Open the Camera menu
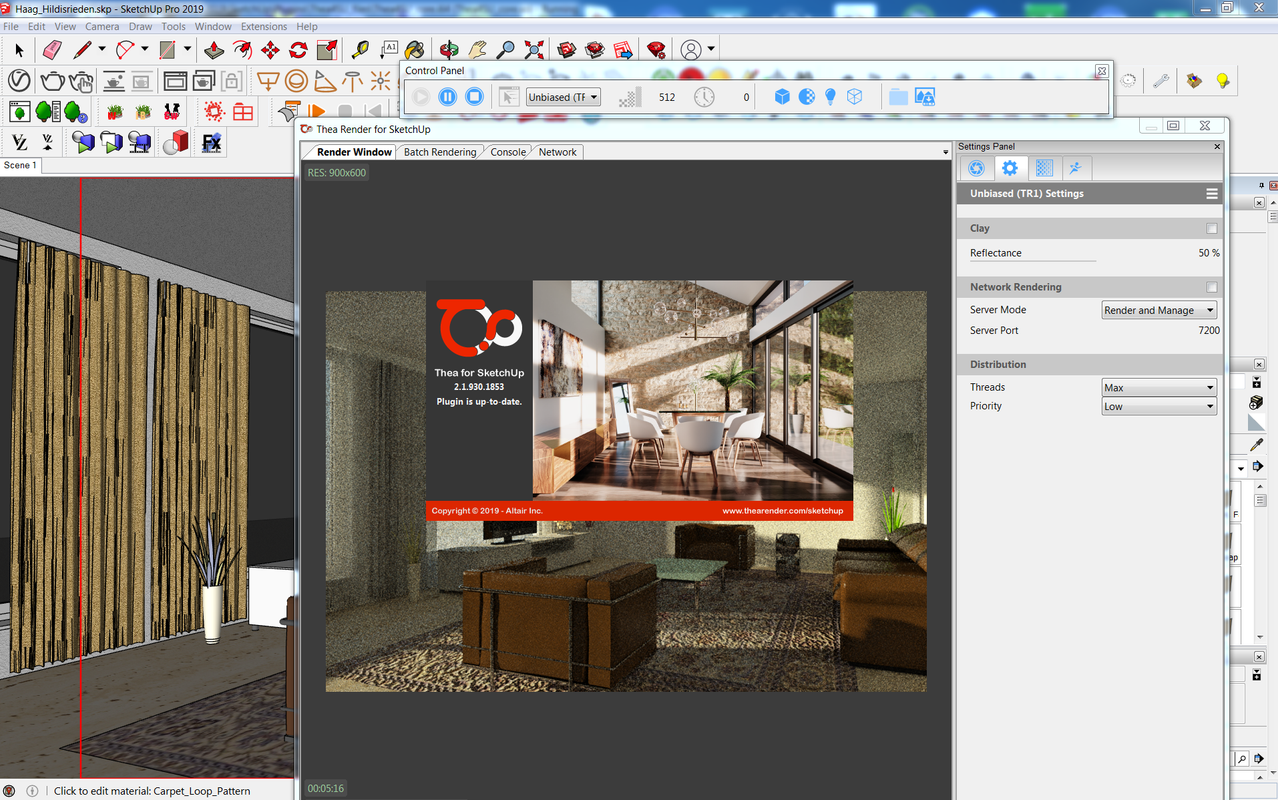1278x800 pixels. point(102,27)
